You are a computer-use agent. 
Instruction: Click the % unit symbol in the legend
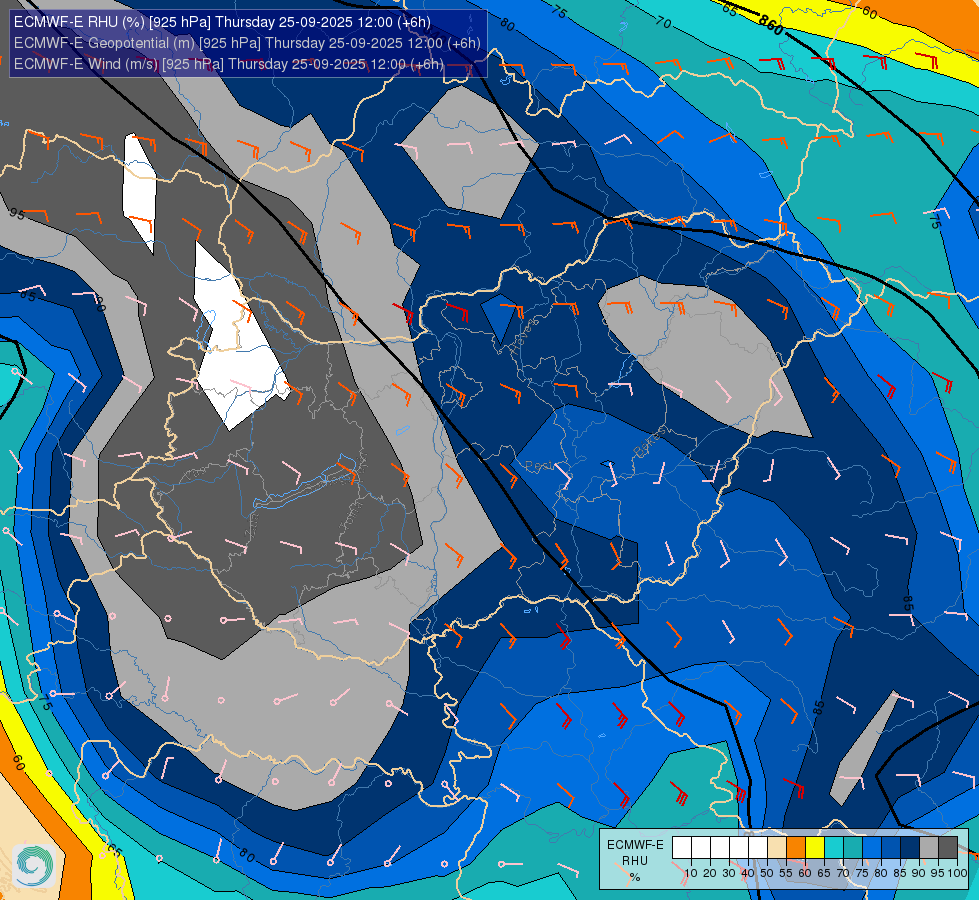click(x=635, y=877)
